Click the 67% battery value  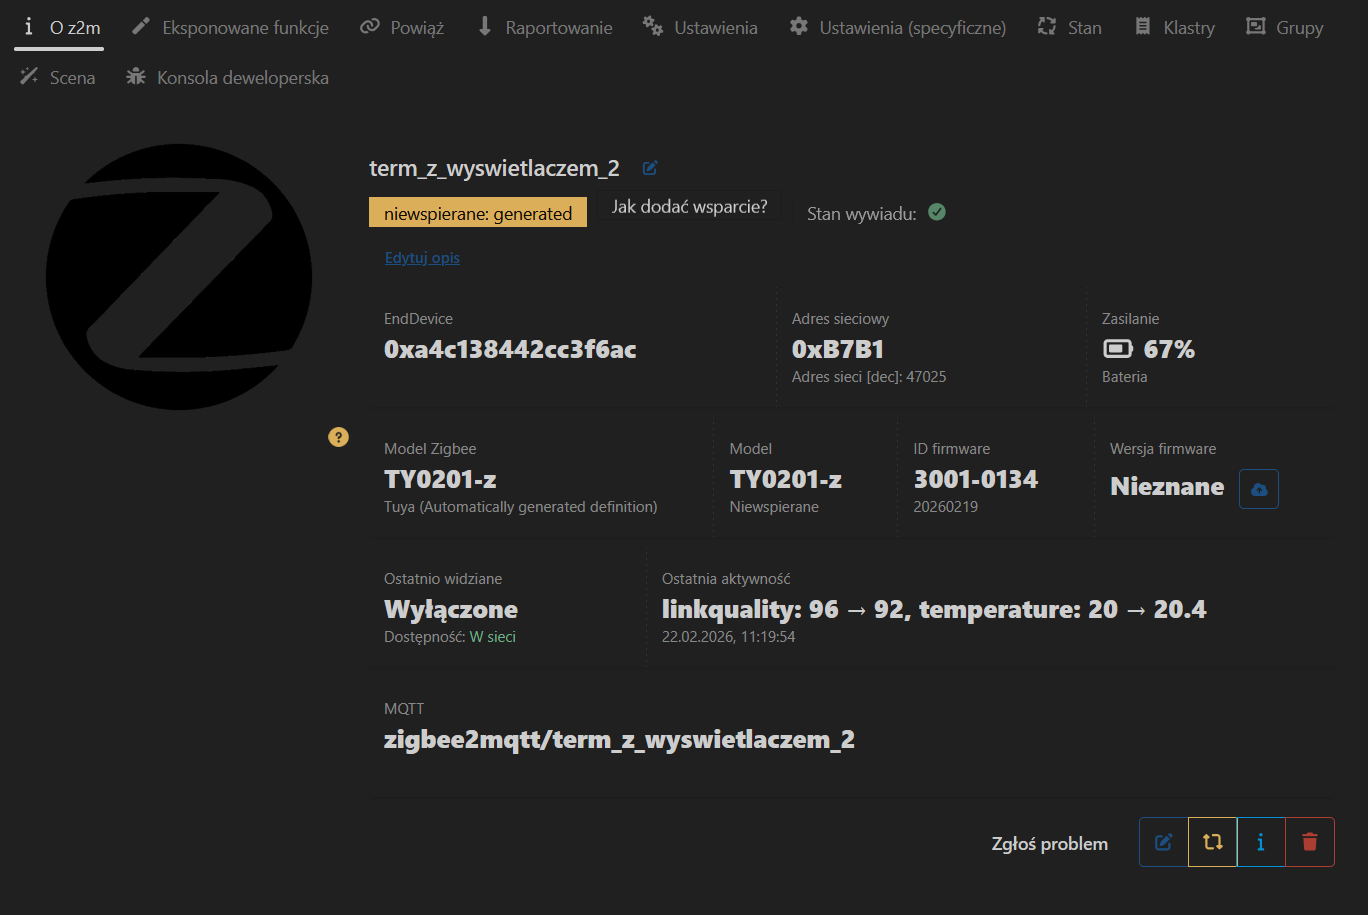tap(1170, 349)
